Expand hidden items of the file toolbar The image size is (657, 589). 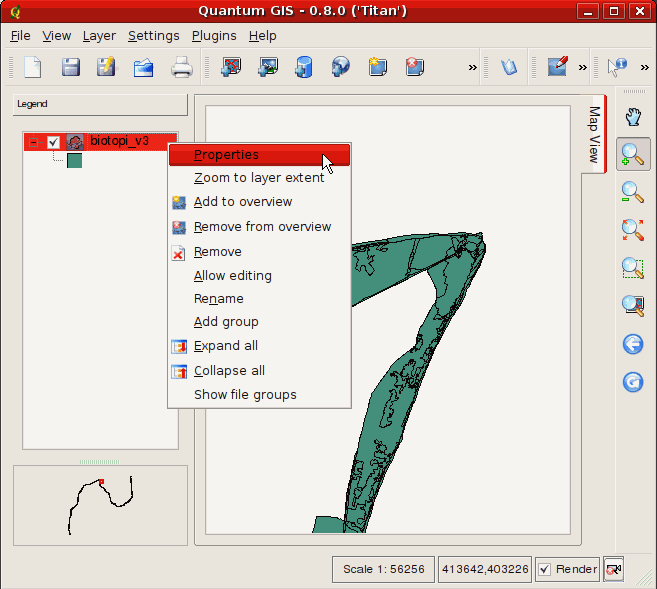point(473,67)
